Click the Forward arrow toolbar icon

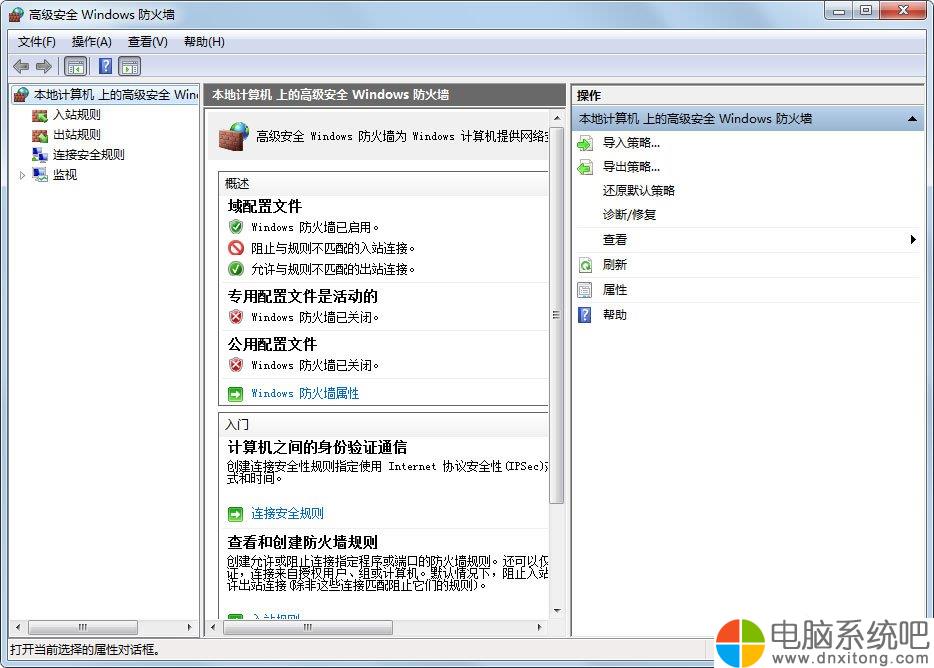43,66
